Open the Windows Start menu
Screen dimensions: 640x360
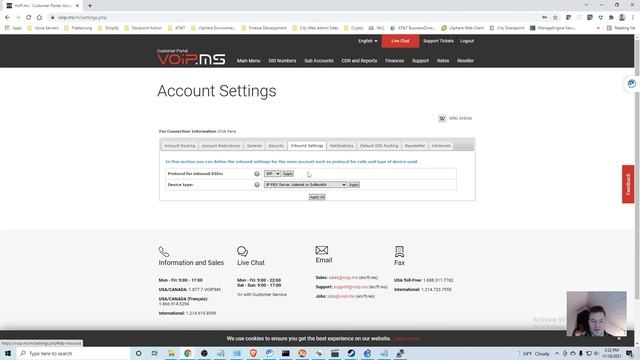pyautogui.click(x=7, y=353)
